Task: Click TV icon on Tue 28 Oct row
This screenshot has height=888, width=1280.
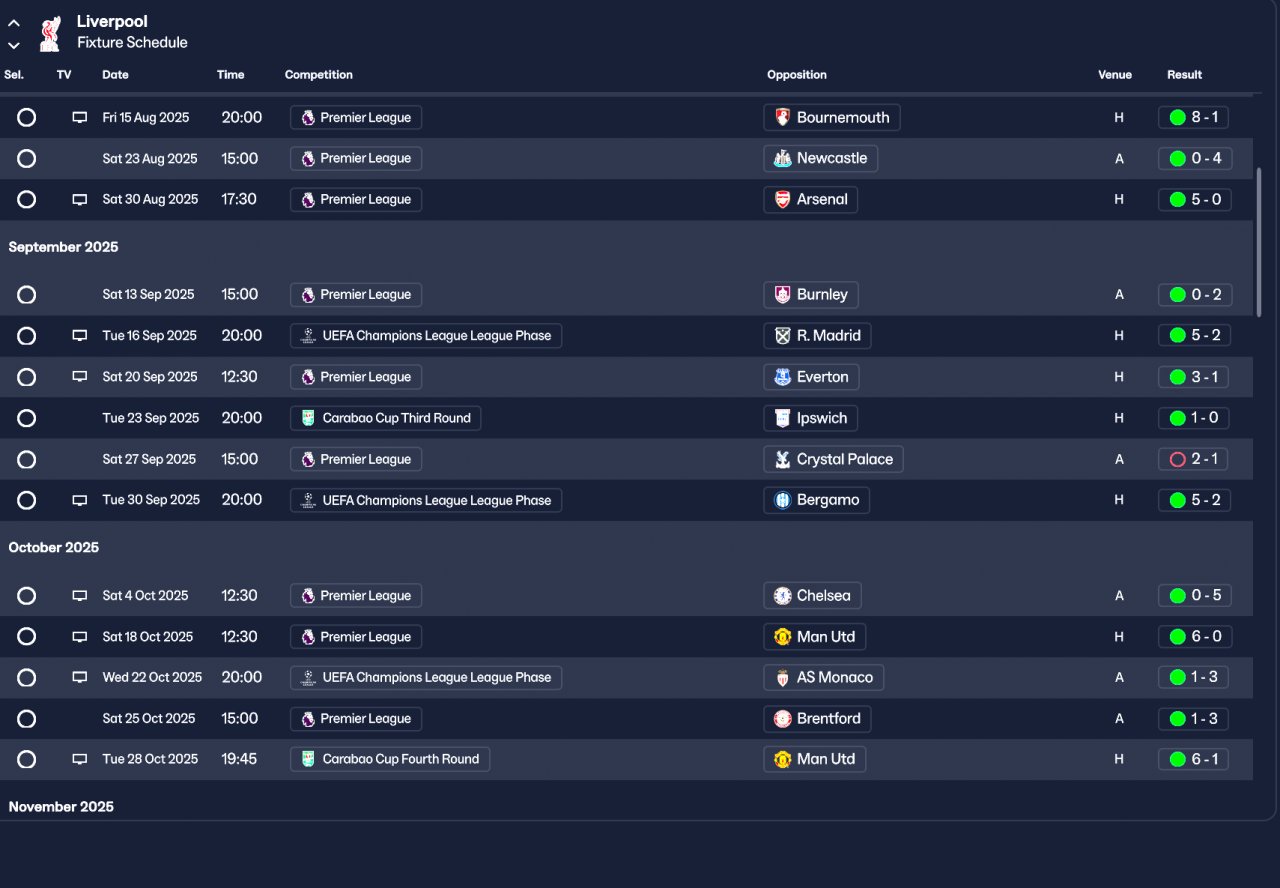Action: tap(80, 759)
